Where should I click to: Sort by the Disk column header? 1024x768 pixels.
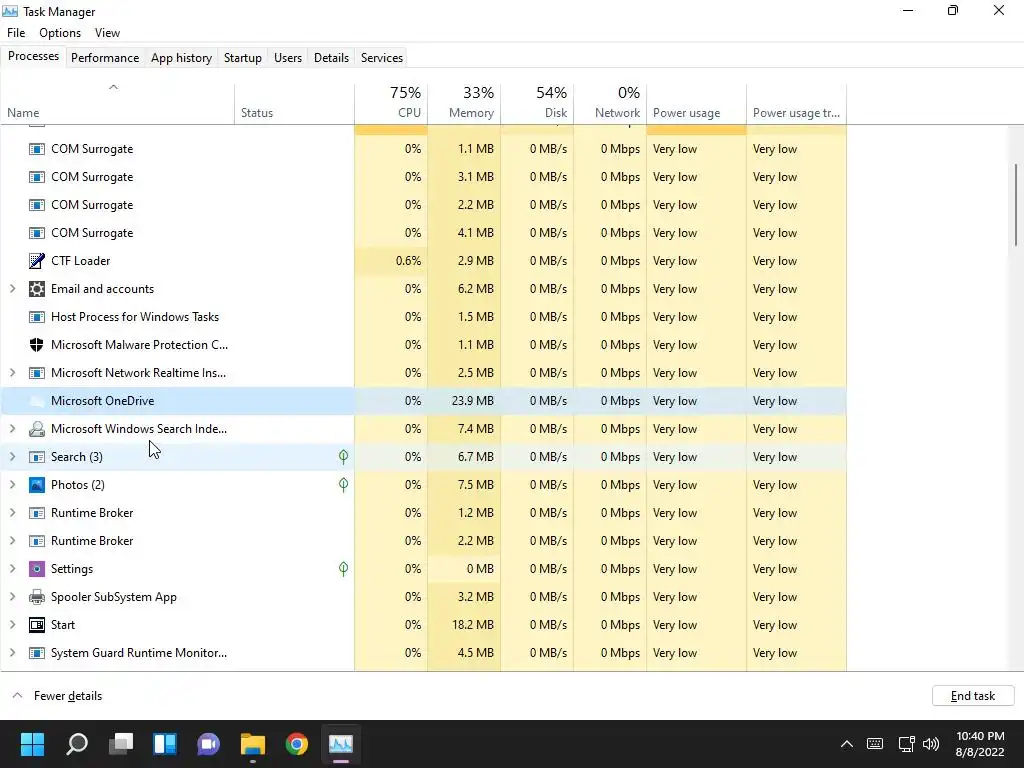coord(537,103)
